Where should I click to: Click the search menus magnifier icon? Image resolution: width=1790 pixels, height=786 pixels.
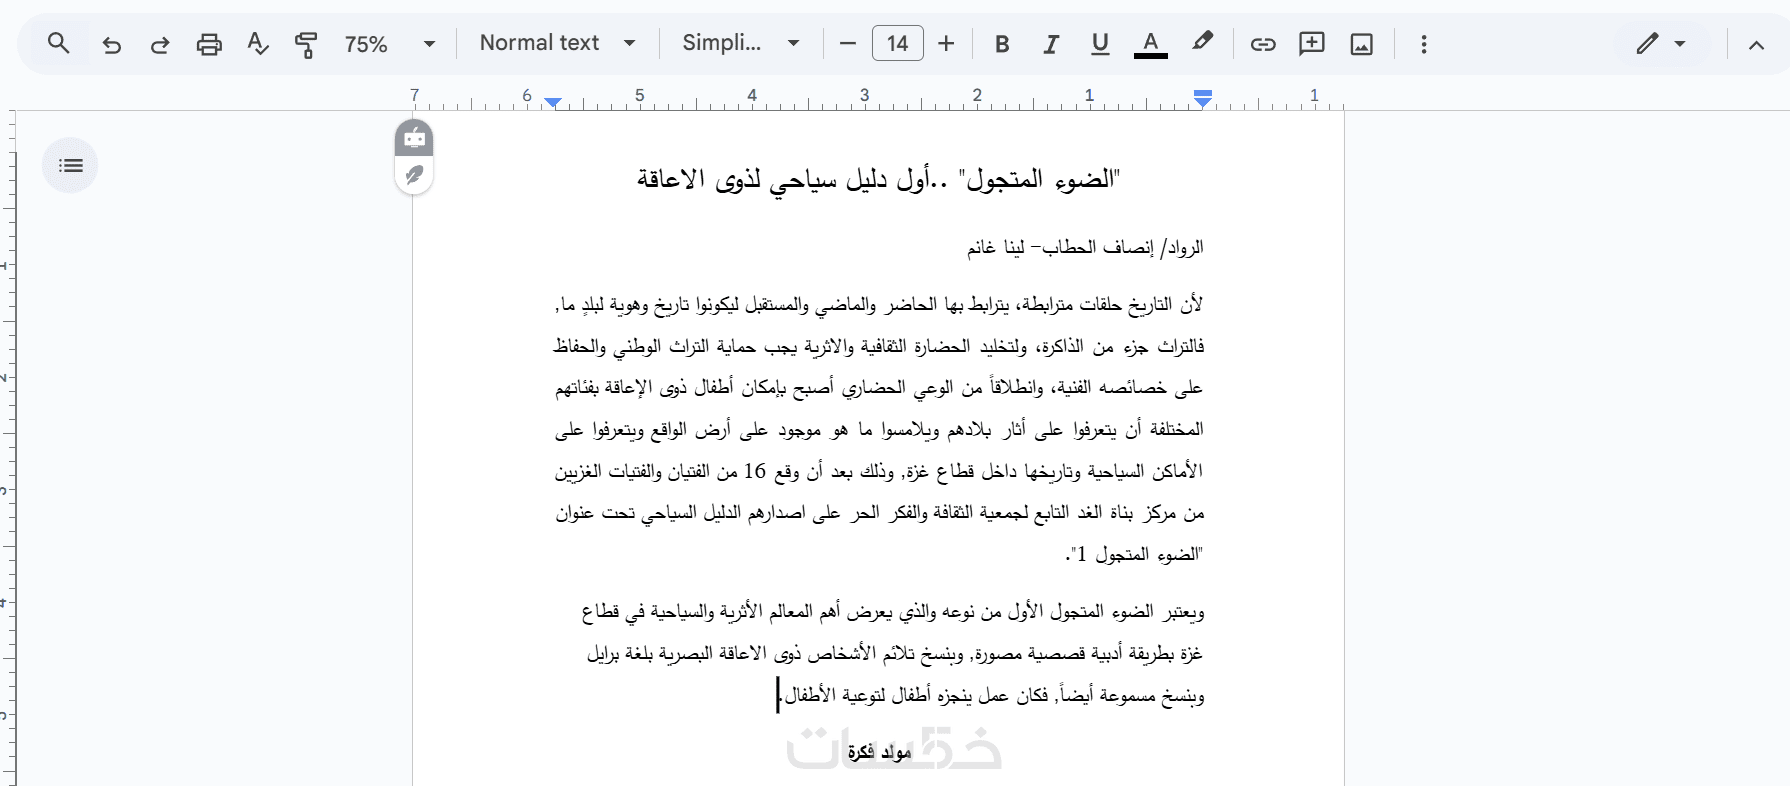(x=59, y=43)
